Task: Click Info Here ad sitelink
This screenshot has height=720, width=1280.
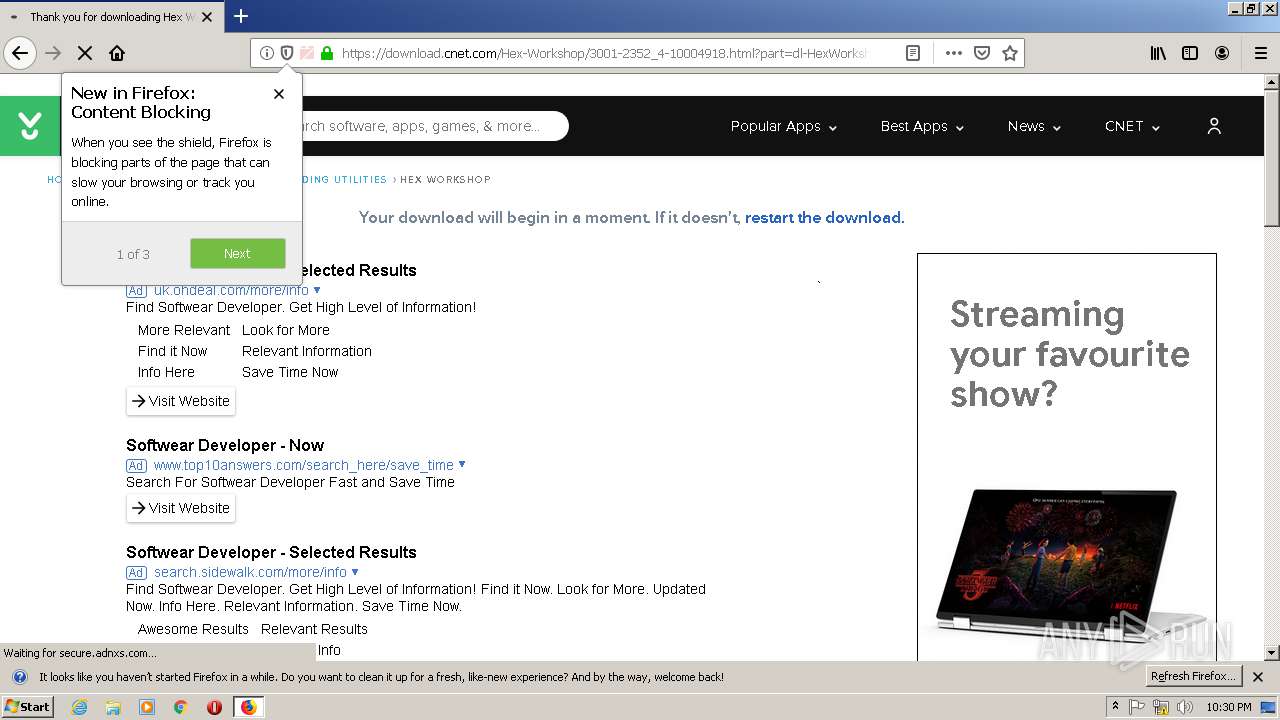Action: [x=166, y=372]
